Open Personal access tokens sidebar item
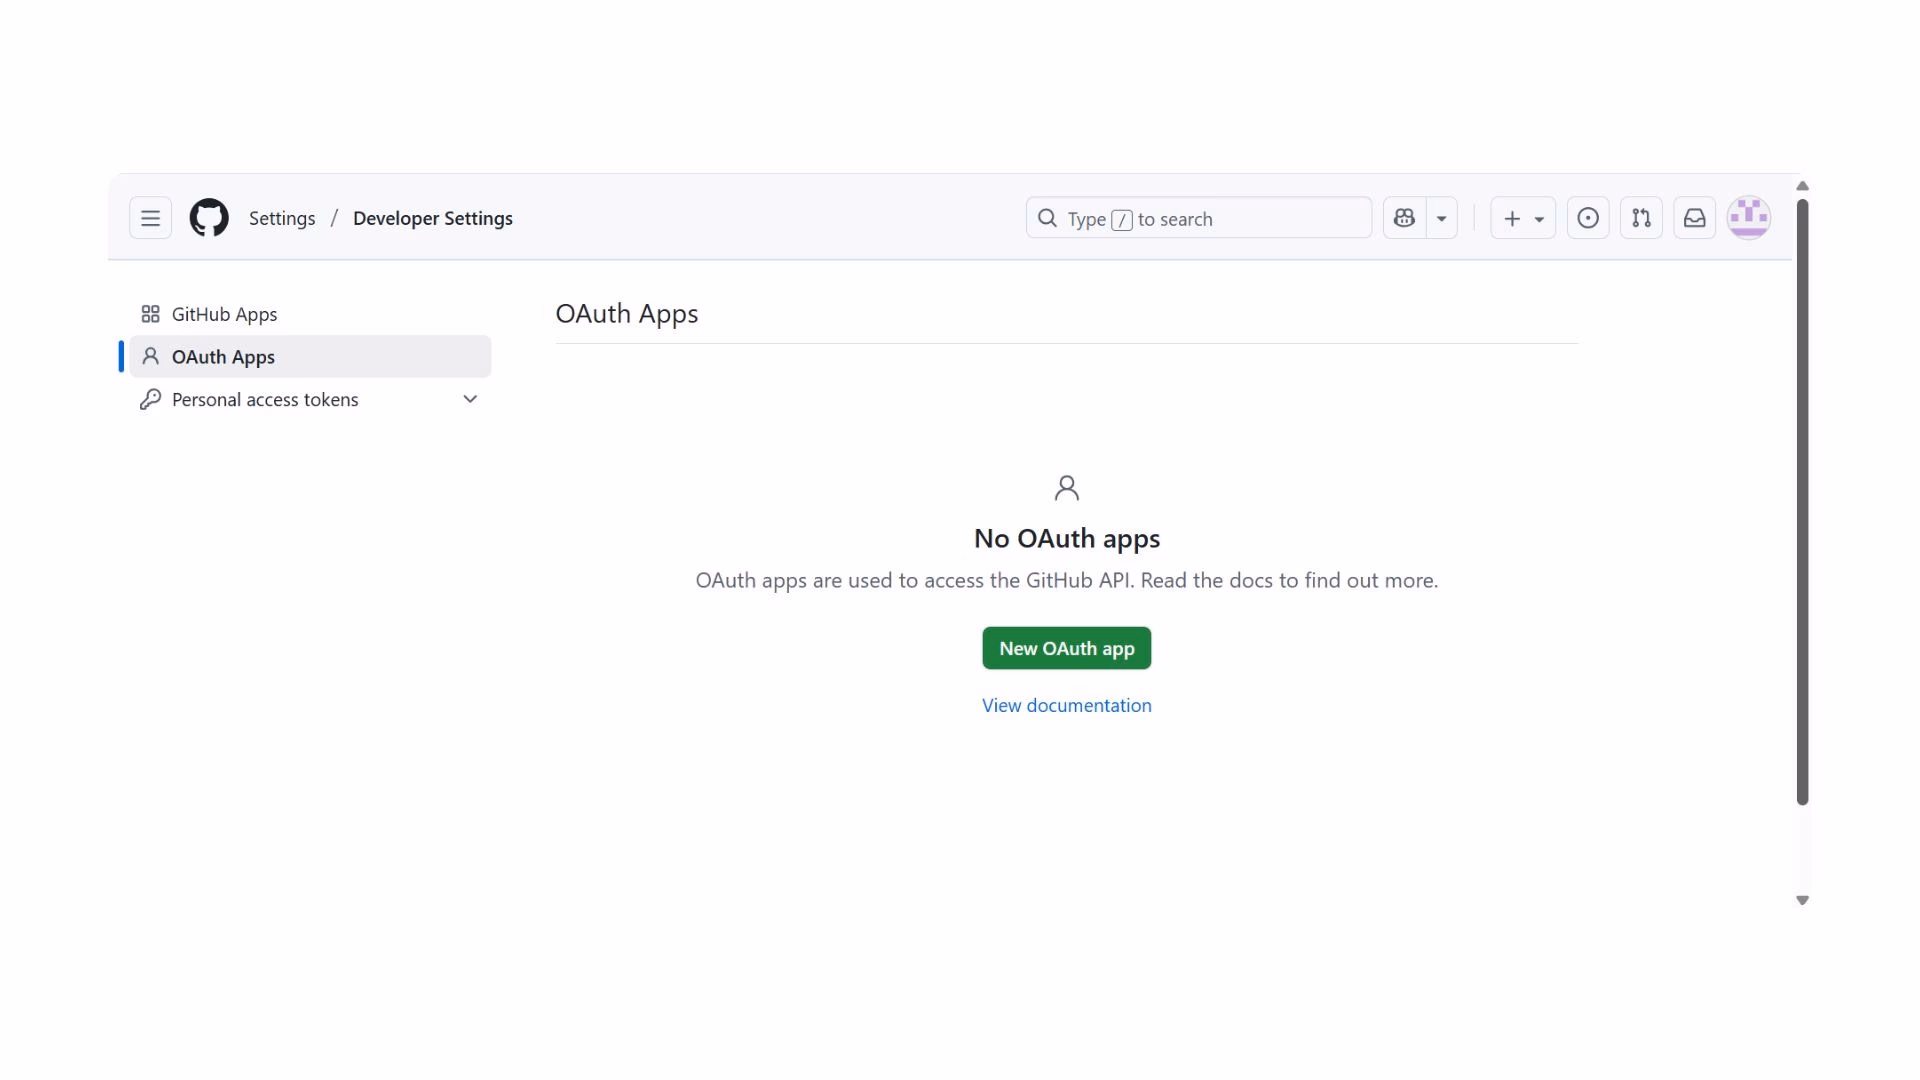This screenshot has width=1920, height=1080. point(310,400)
